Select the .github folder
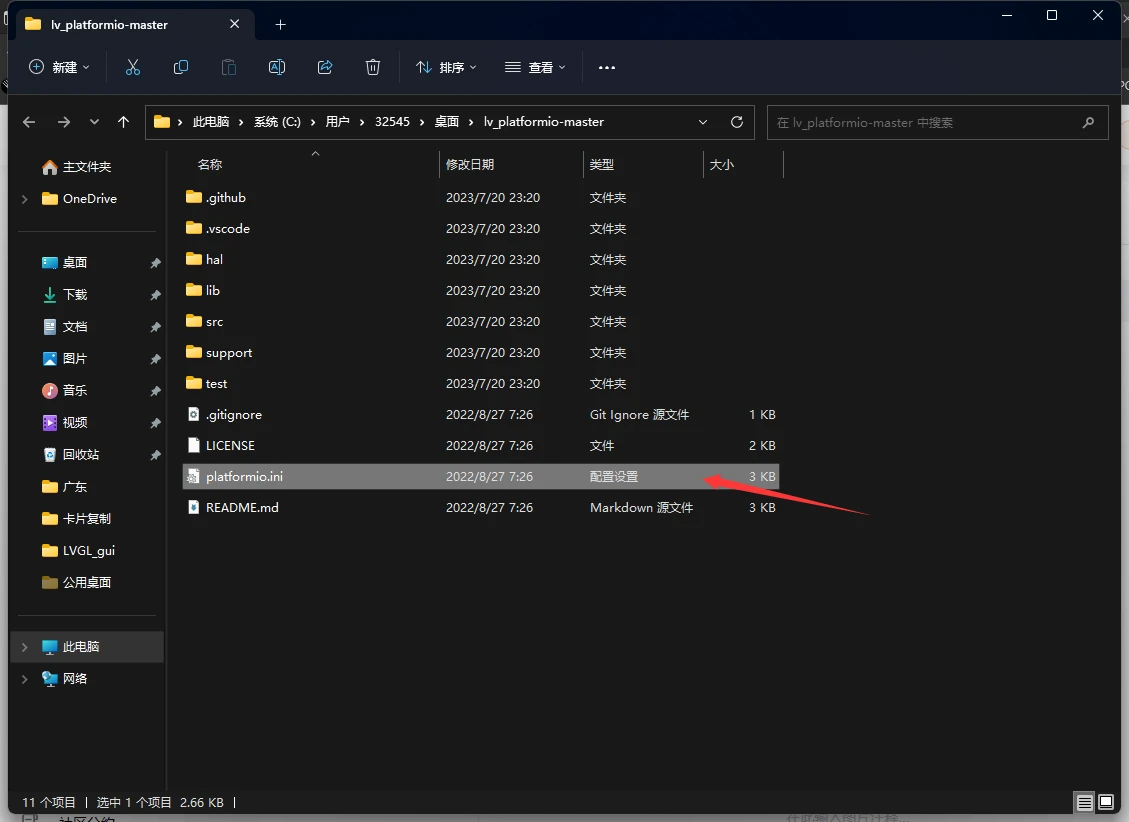 [481, 197]
